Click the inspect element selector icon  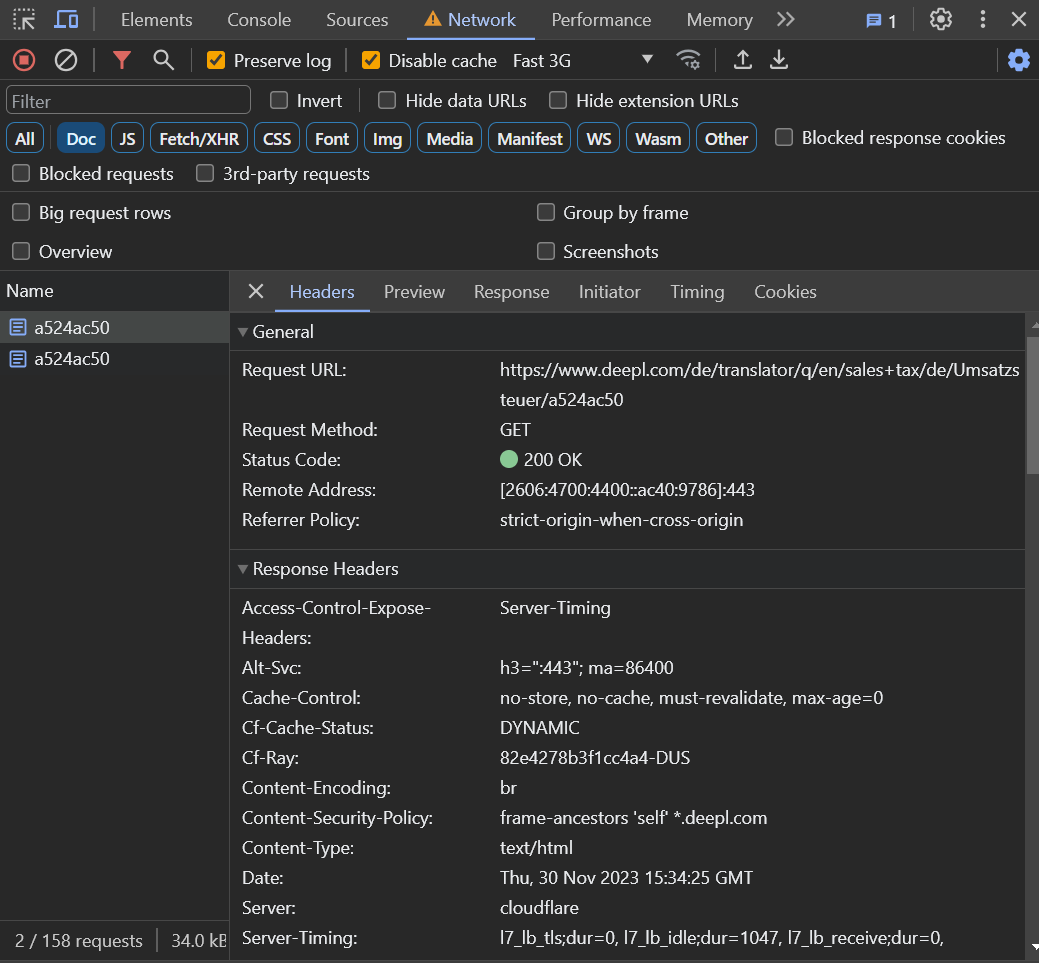(24, 19)
